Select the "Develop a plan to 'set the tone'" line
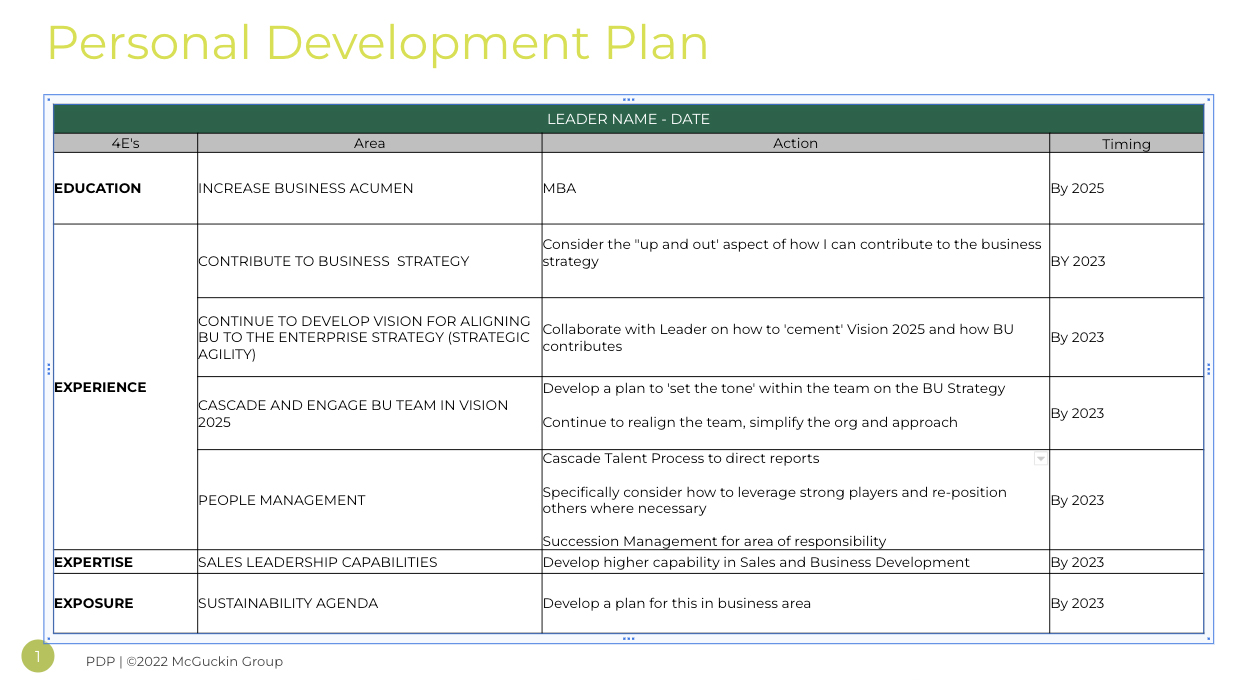 774,388
